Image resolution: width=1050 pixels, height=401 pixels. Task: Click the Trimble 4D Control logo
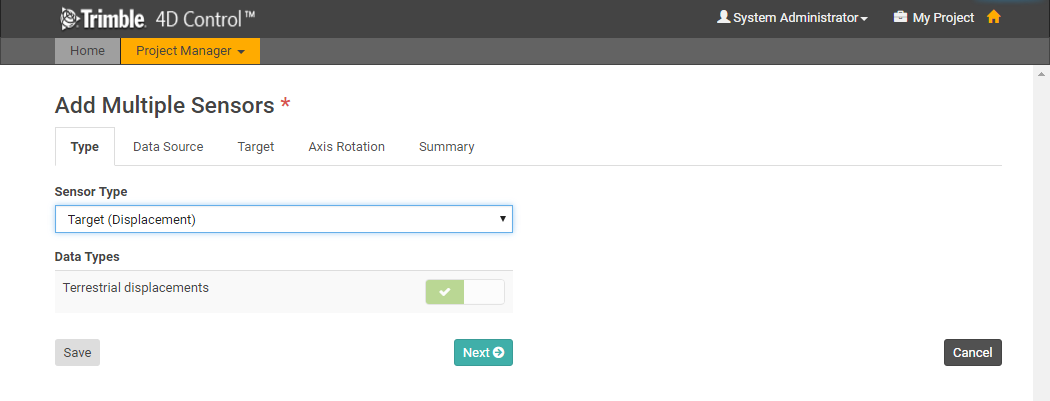[x=157, y=18]
